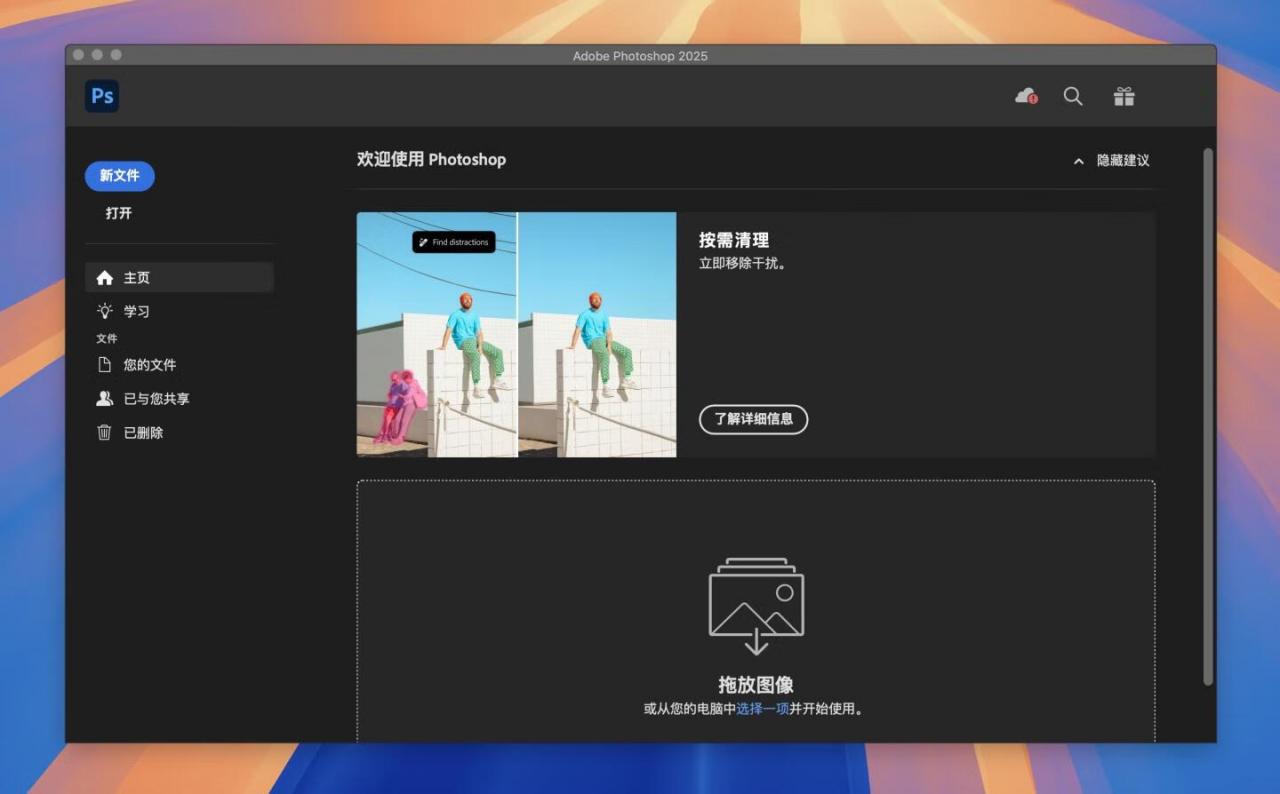The width and height of the screenshot is (1280, 794).
Task: Click the Ps logo icon
Action: pos(101,95)
